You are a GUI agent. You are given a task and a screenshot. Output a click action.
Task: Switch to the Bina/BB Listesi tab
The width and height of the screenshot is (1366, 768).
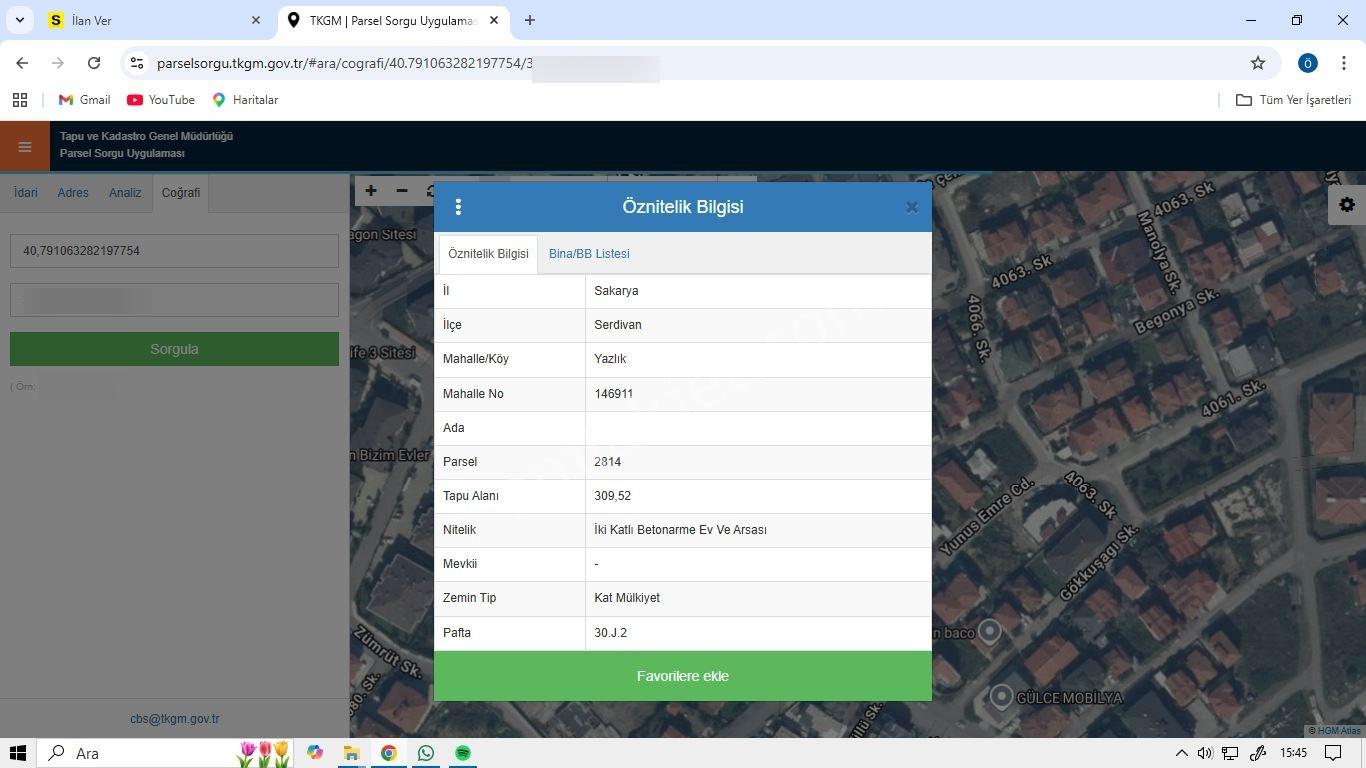pos(589,254)
